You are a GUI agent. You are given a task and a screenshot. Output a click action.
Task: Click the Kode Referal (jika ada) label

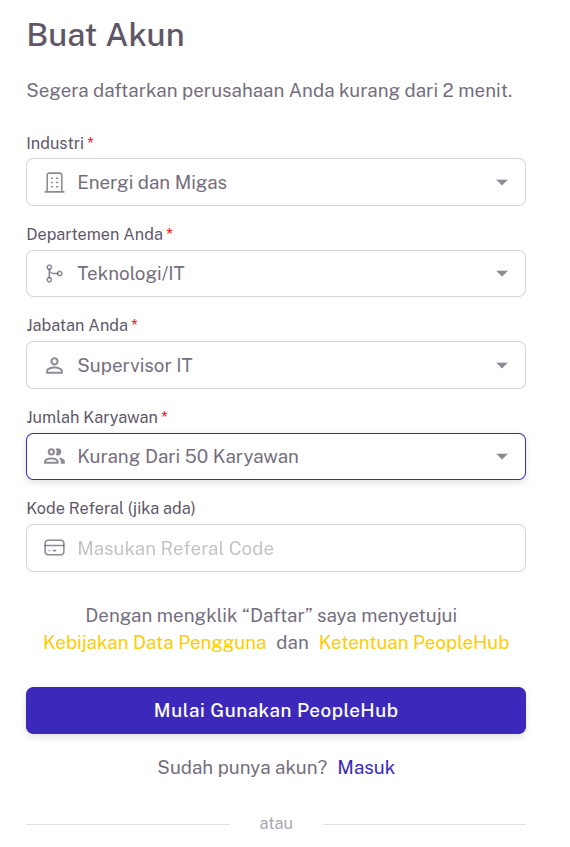coord(111,508)
